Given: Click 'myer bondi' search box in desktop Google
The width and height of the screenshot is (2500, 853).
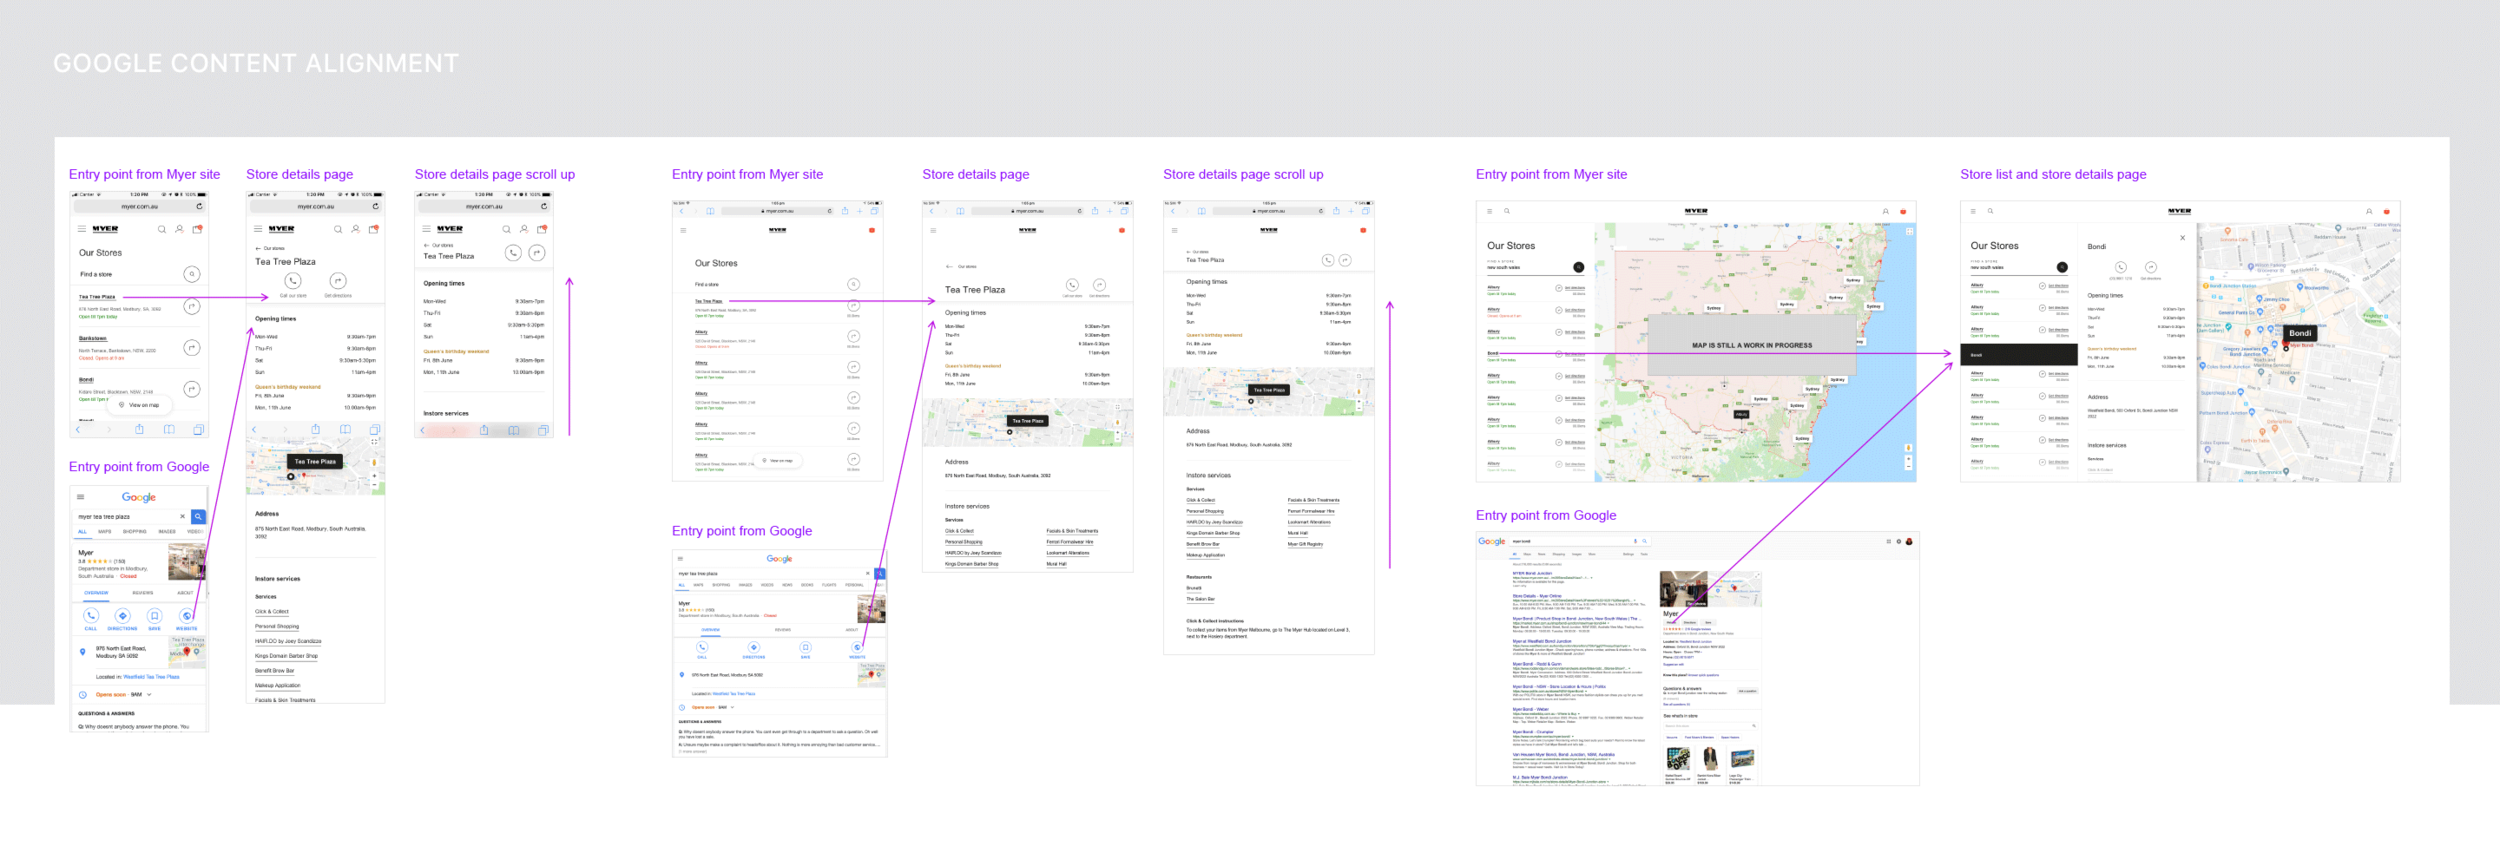Looking at the screenshot, I should tap(1580, 541).
